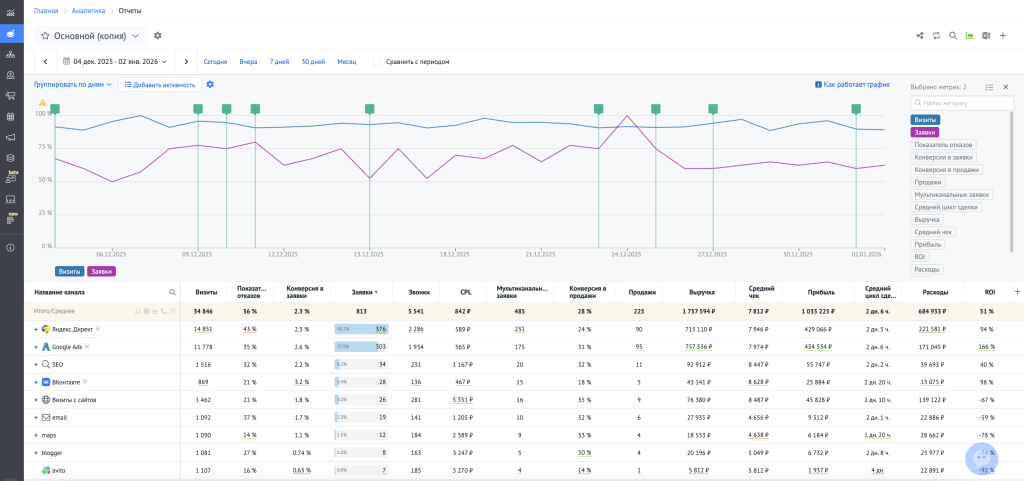
Task: Toggle the Выручка metric on chart
Action: (927, 219)
